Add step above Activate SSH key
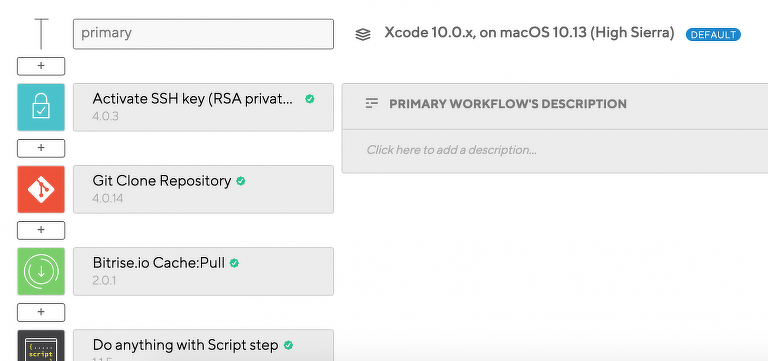Image resolution: width=768 pixels, height=361 pixels. pyautogui.click(x=41, y=66)
